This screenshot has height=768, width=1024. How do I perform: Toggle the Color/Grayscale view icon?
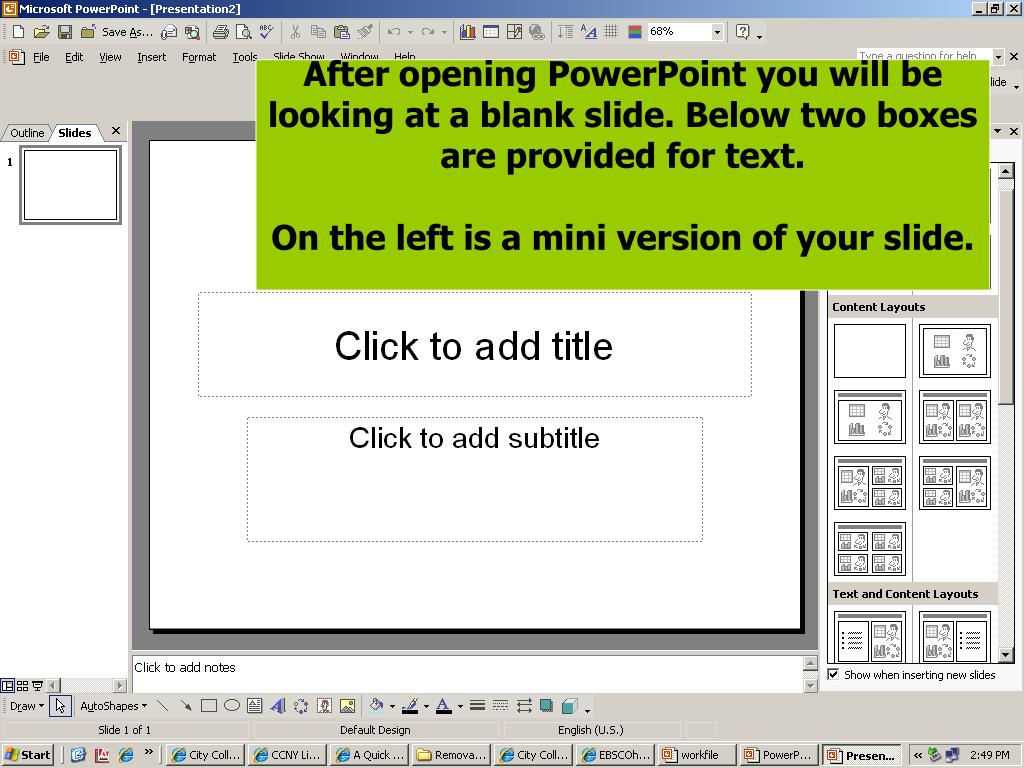tap(635, 31)
